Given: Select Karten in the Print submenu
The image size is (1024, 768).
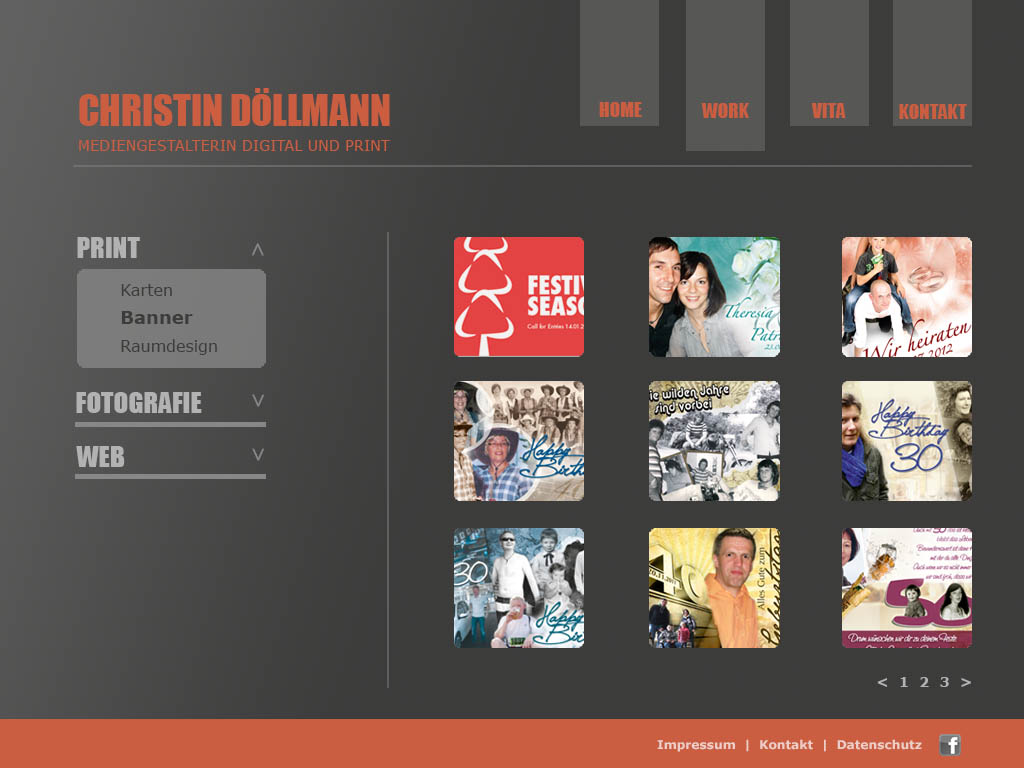Looking at the screenshot, I should click(x=147, y=290).
